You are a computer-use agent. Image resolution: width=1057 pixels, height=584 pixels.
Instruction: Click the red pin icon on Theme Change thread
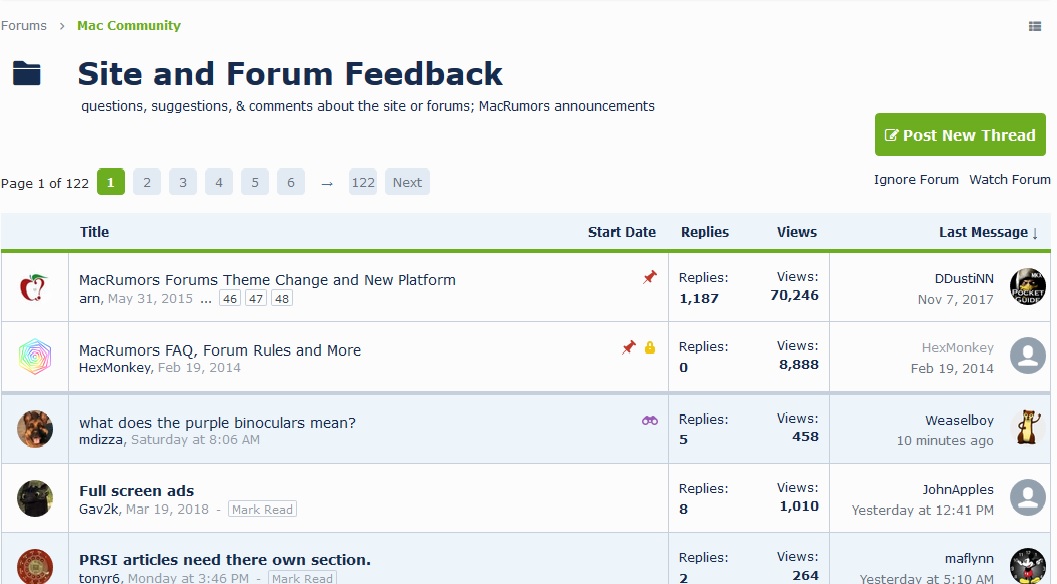(649, 277)
